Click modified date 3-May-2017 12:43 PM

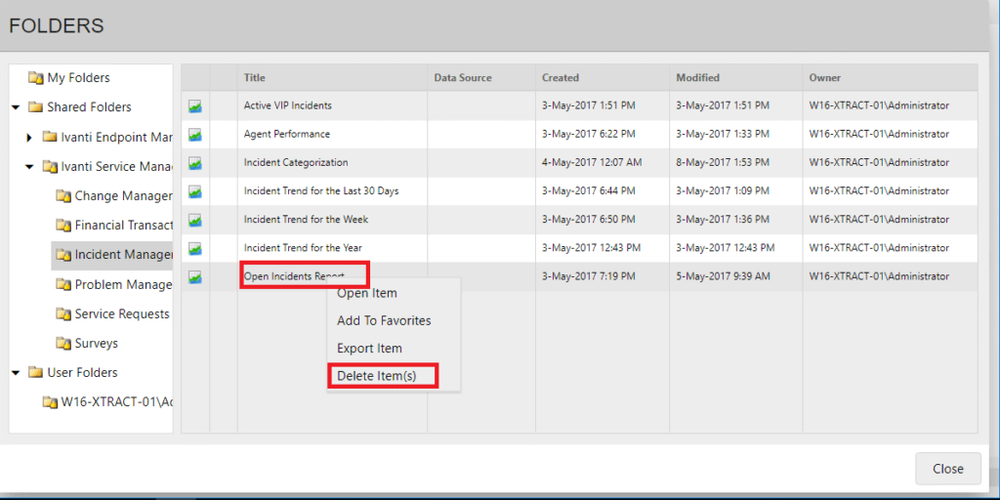[x=726, y=247]
